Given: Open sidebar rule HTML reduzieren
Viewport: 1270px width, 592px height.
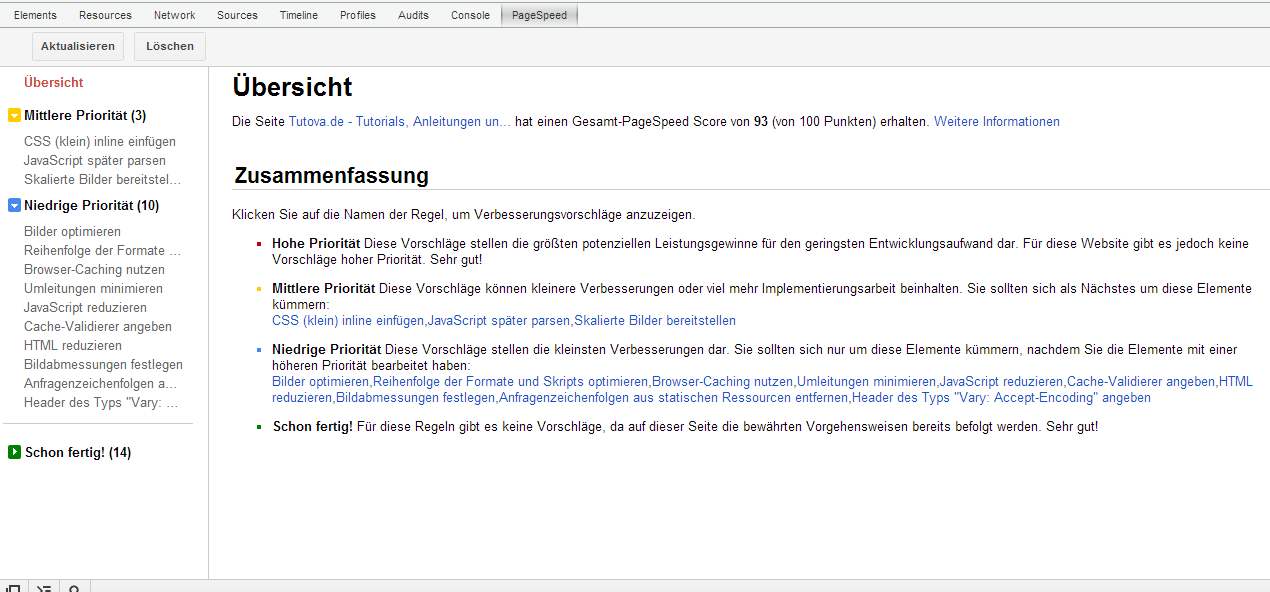Looking at the screenshot, I should click(73, 345).
